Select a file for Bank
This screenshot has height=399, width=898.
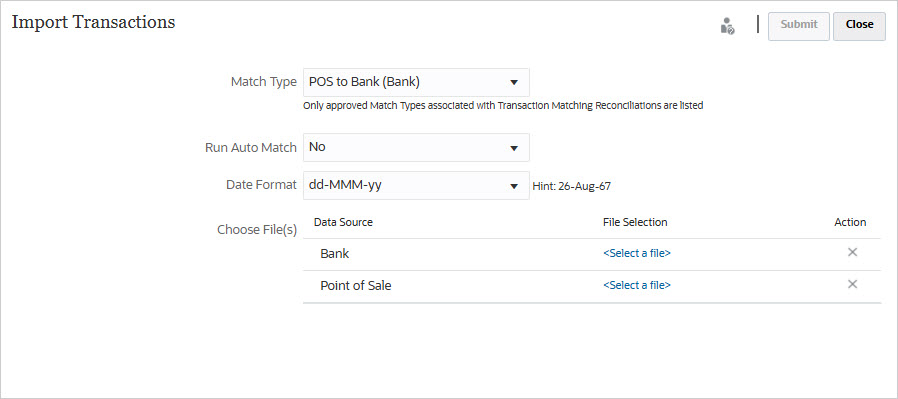[x=637, y=253]
